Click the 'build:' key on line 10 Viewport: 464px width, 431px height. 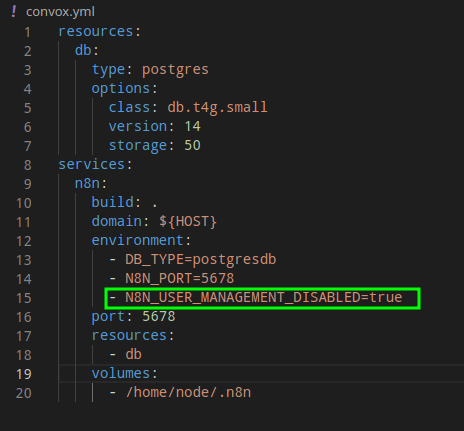116,202
